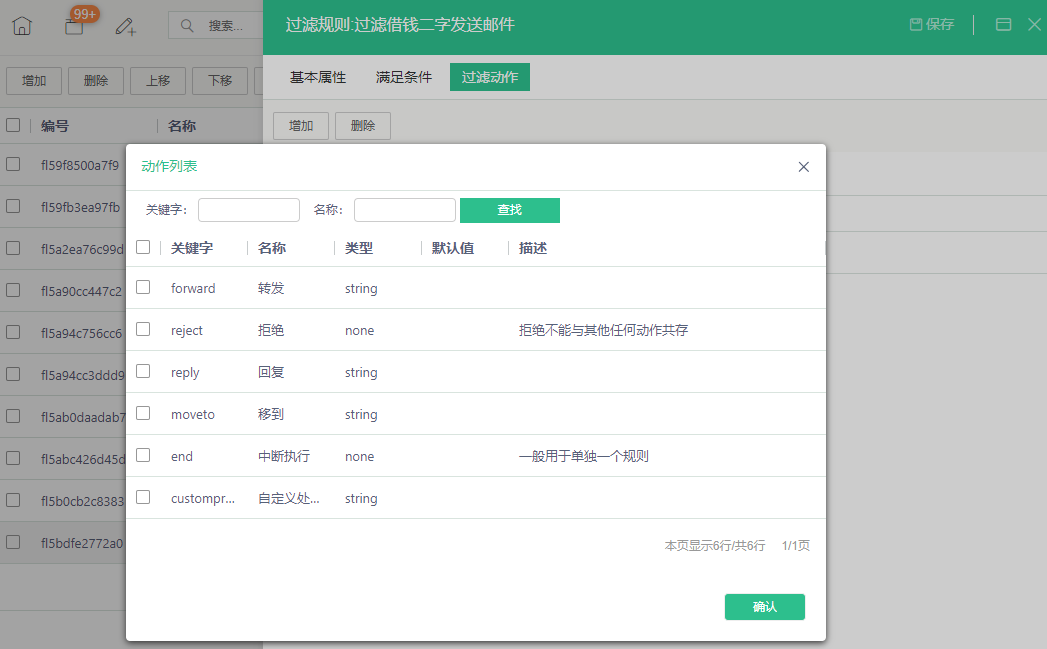Focus the 关键字 input field

coord(249,210)
